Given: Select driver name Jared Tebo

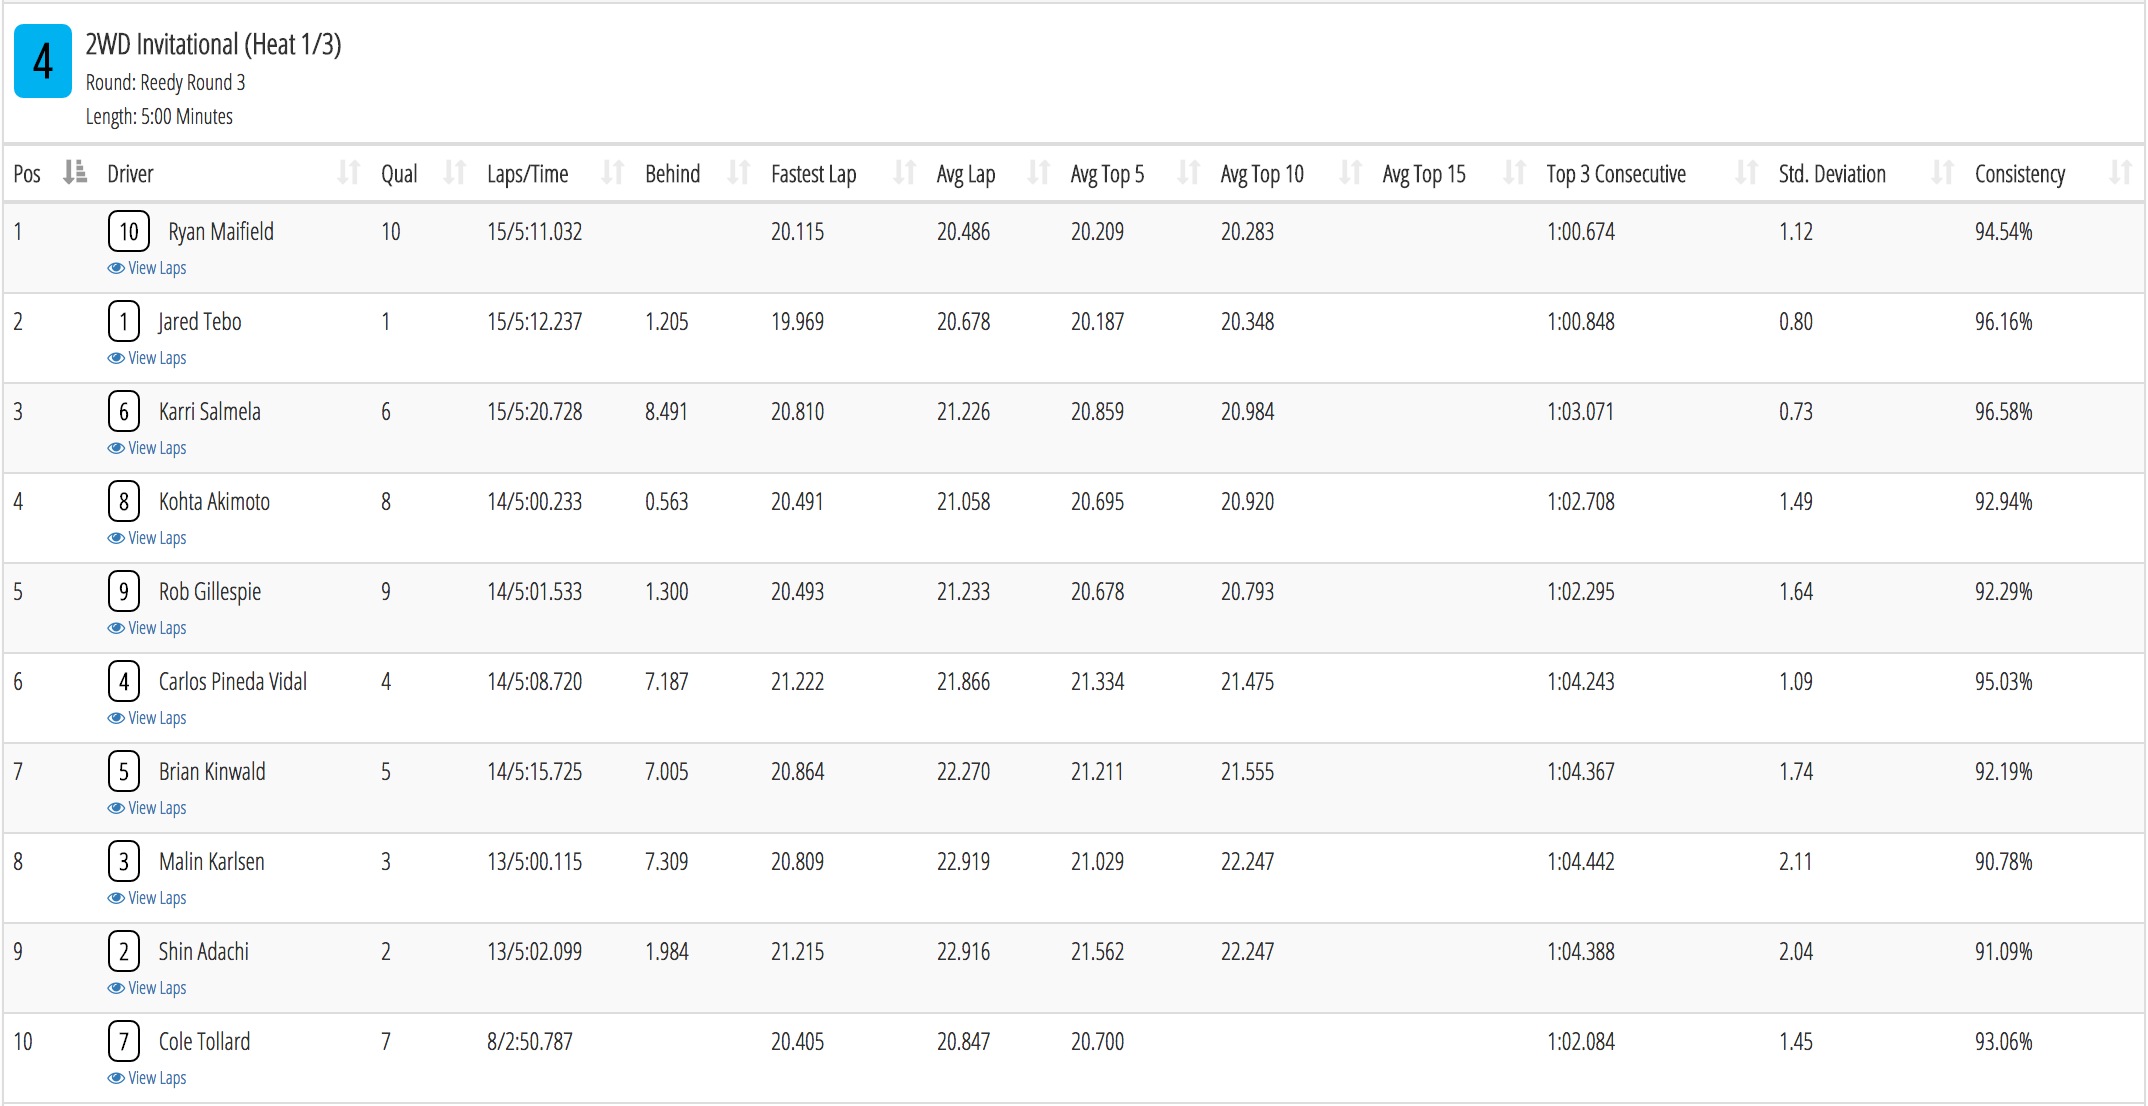Looking at the screenshot, I should pyautogui.click(x=200, y=322).
